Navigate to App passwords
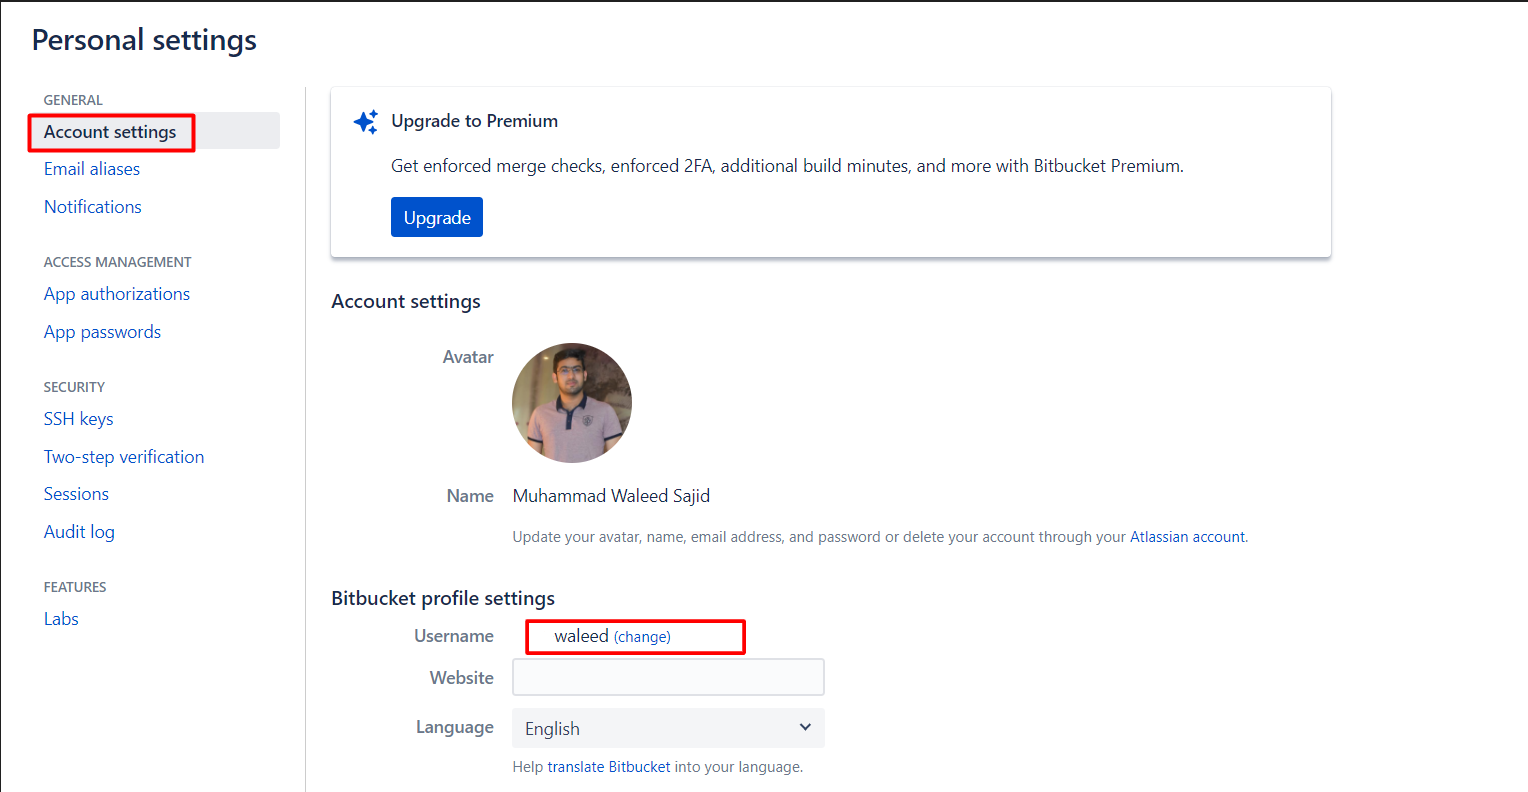 pyautogui.click(x=102, y=332)
